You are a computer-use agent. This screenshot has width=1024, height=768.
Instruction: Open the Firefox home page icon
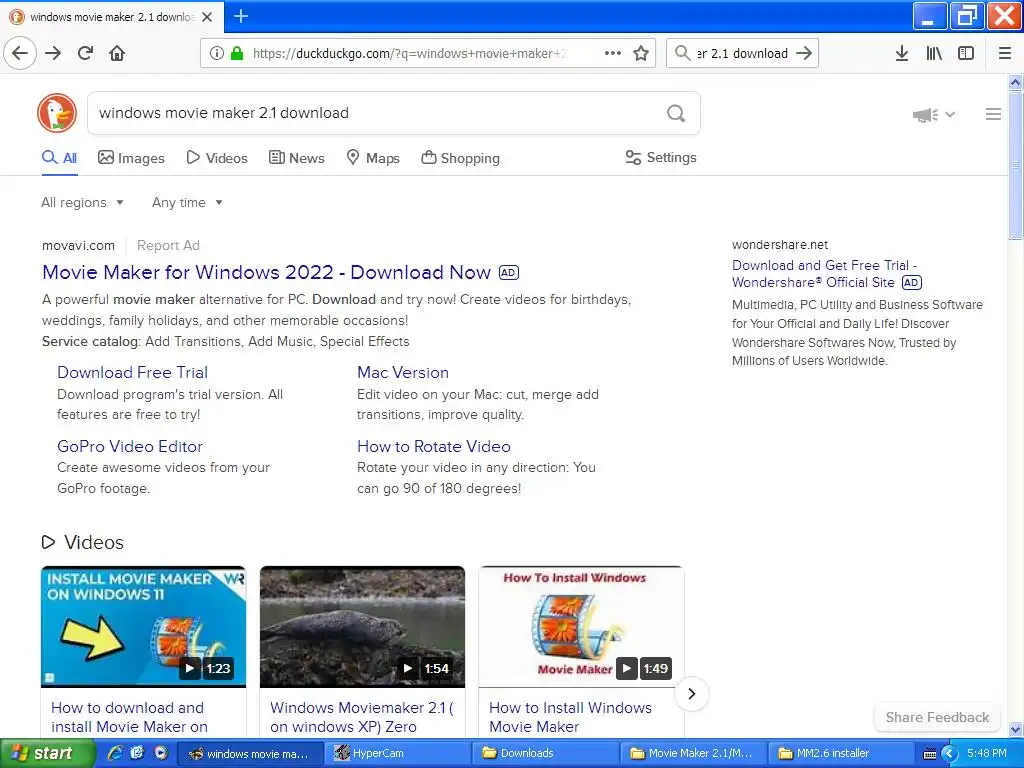(117, 53)
